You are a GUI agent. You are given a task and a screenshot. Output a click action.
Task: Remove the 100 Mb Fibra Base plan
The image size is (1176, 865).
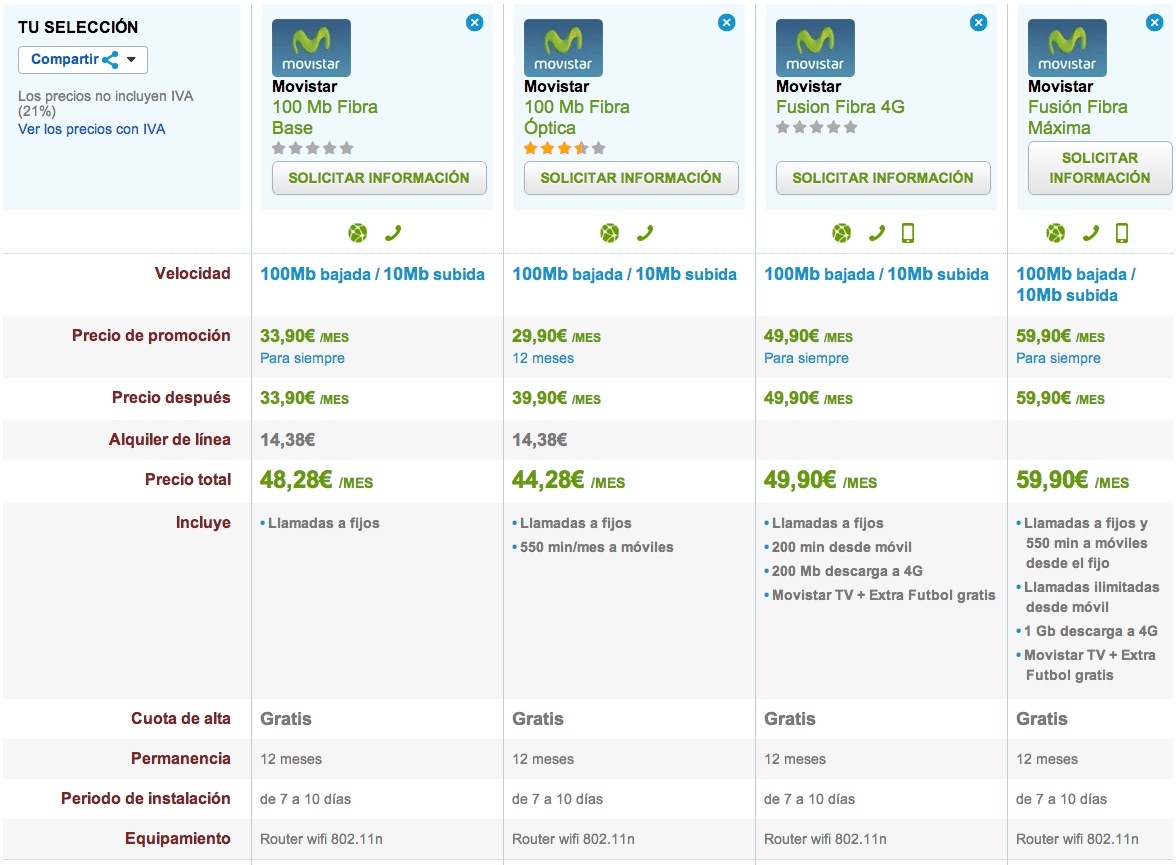coord(475,23)
